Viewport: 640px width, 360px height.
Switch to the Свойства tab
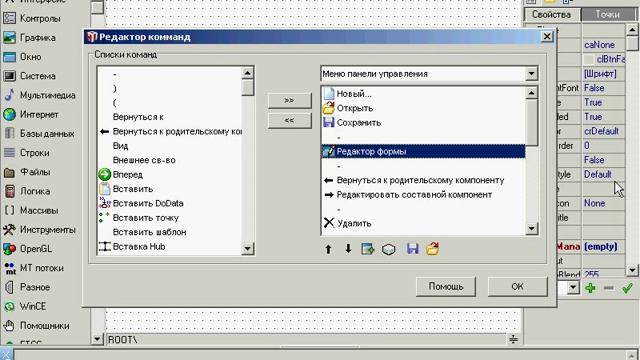point(551,15)
